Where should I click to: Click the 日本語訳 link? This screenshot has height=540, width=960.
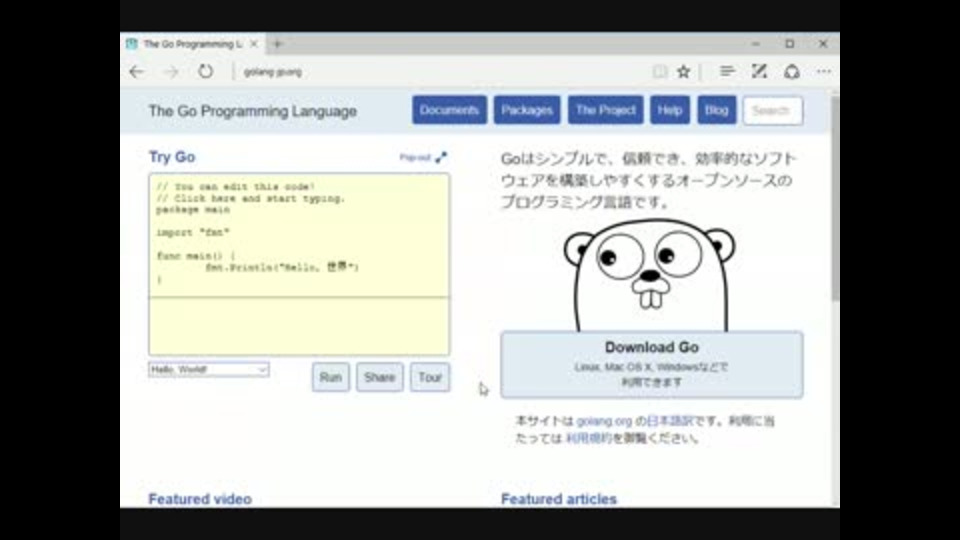pos(669,421)
